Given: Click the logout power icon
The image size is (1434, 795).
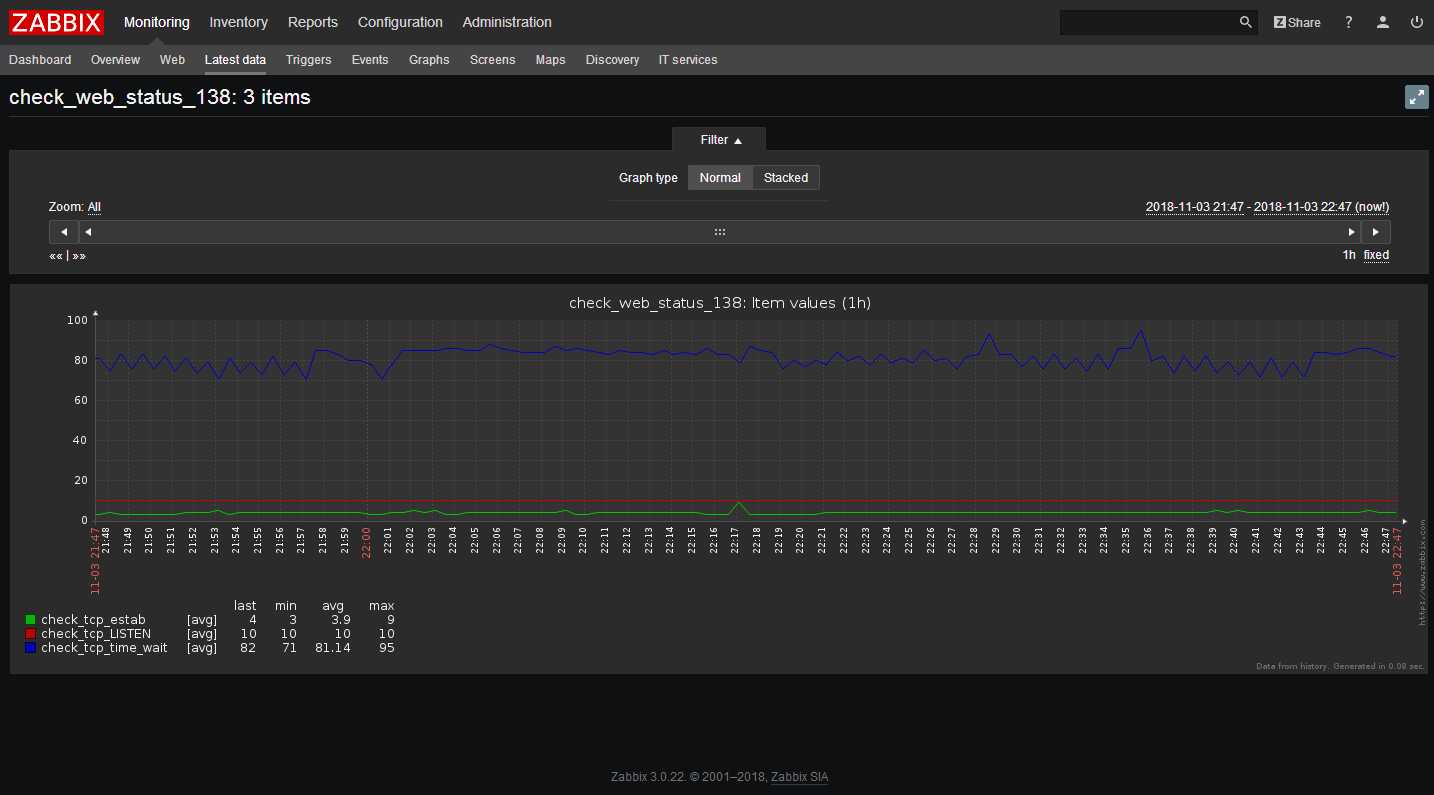Looking at the screenshot, I should 1416,22.
